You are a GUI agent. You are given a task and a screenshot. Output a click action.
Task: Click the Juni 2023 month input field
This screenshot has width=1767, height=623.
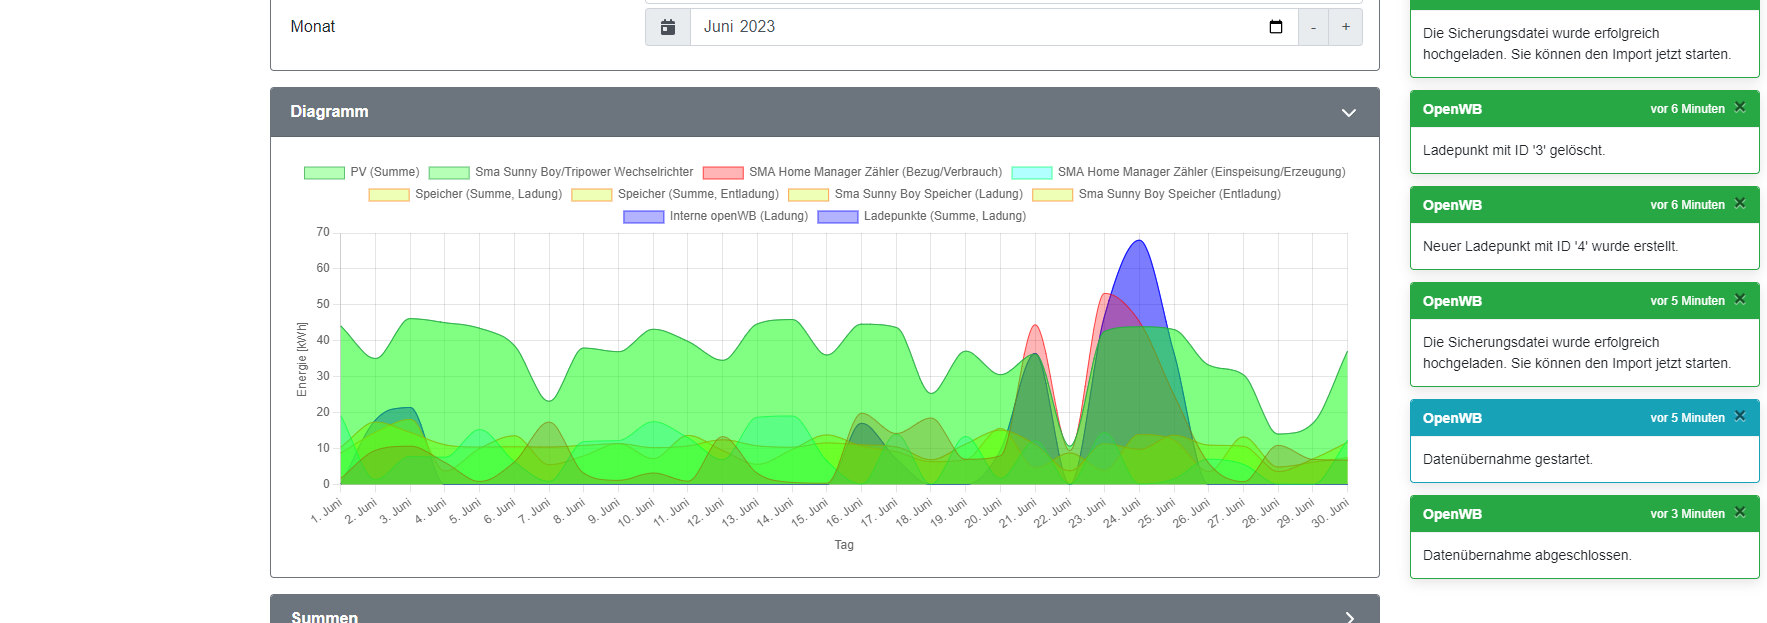980,27
